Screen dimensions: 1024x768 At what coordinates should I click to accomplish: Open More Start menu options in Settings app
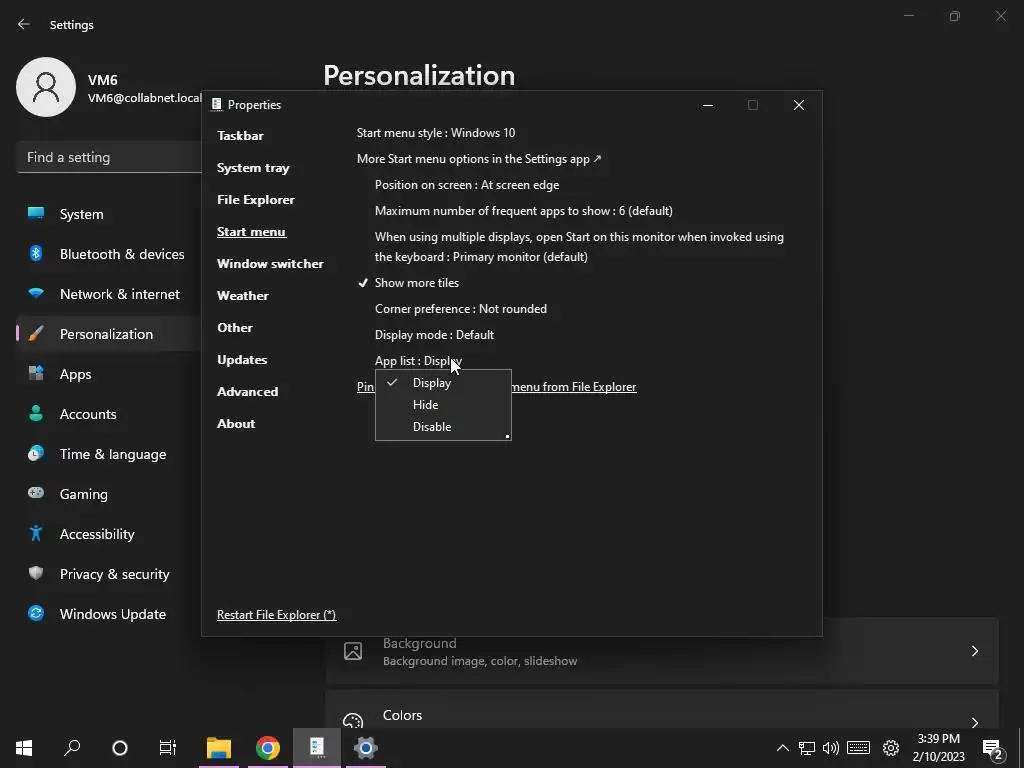(479, 159)
